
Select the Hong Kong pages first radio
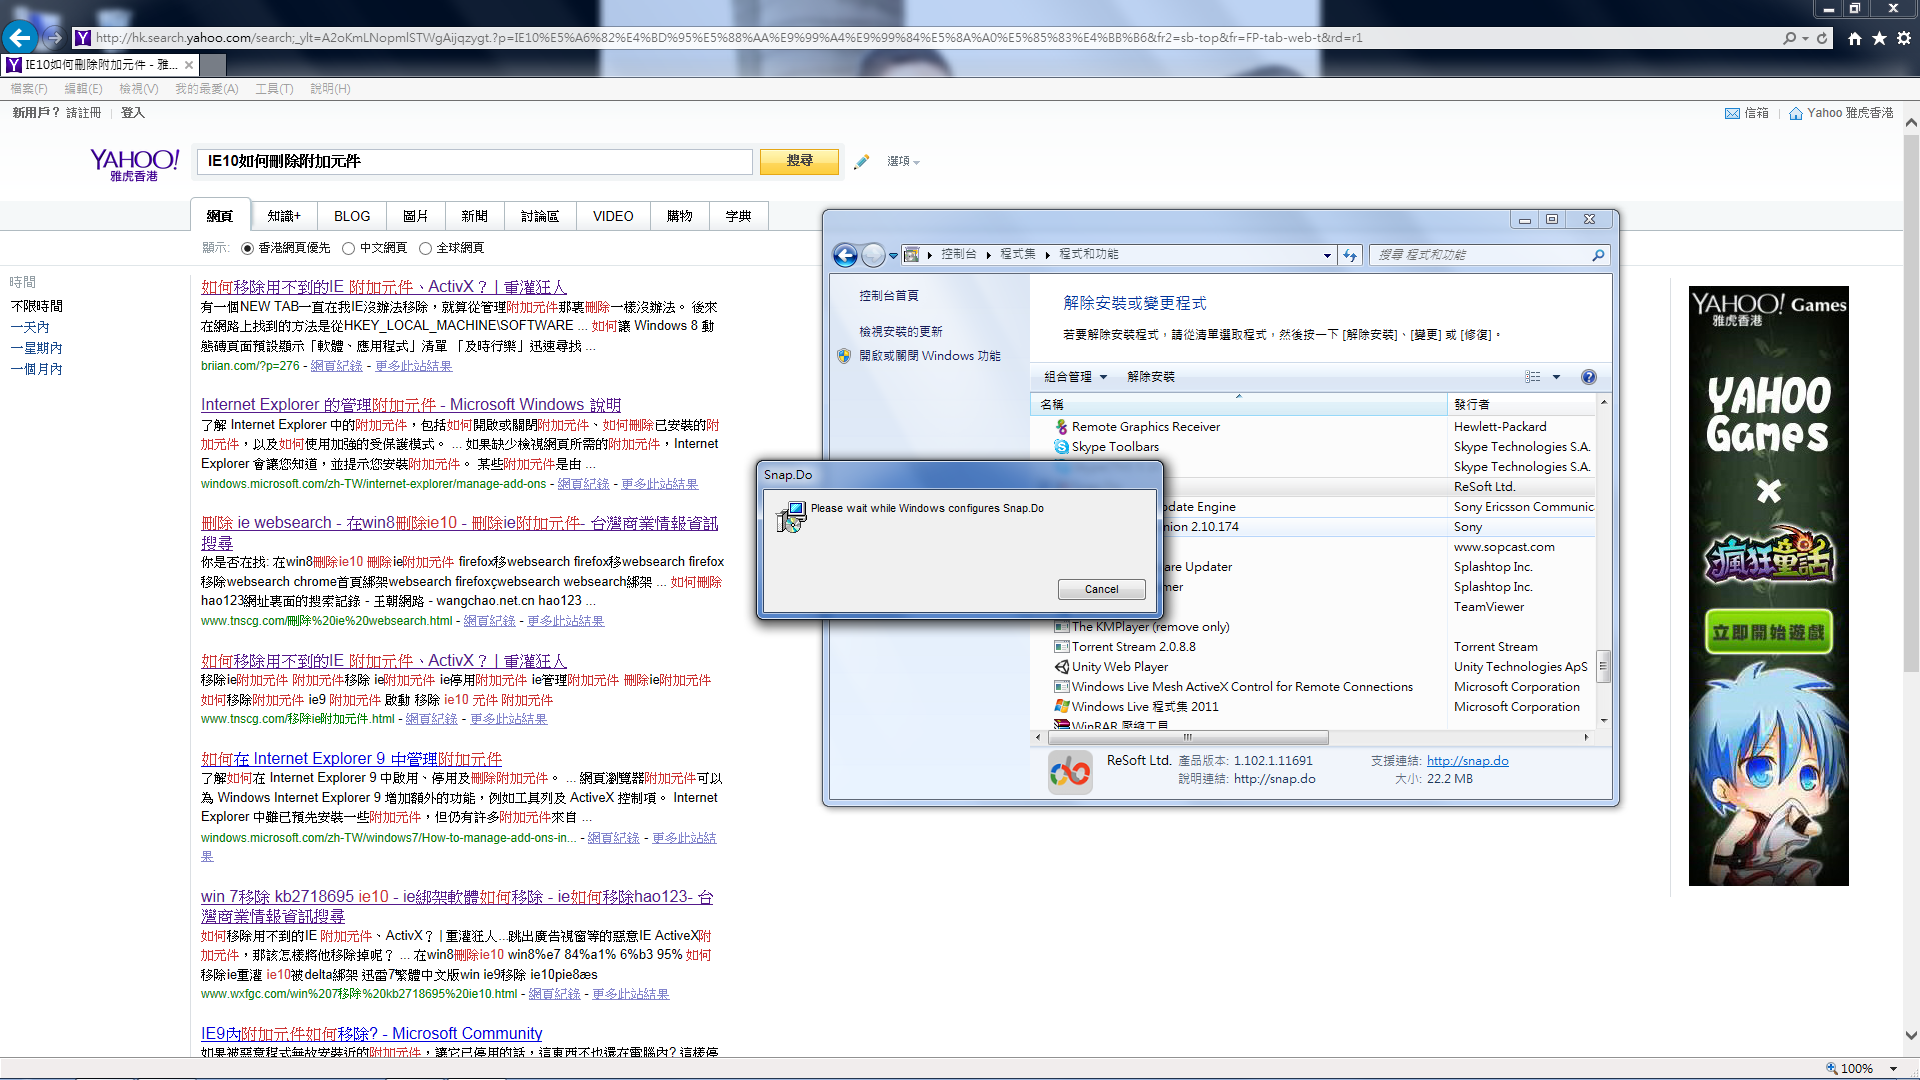247,248
